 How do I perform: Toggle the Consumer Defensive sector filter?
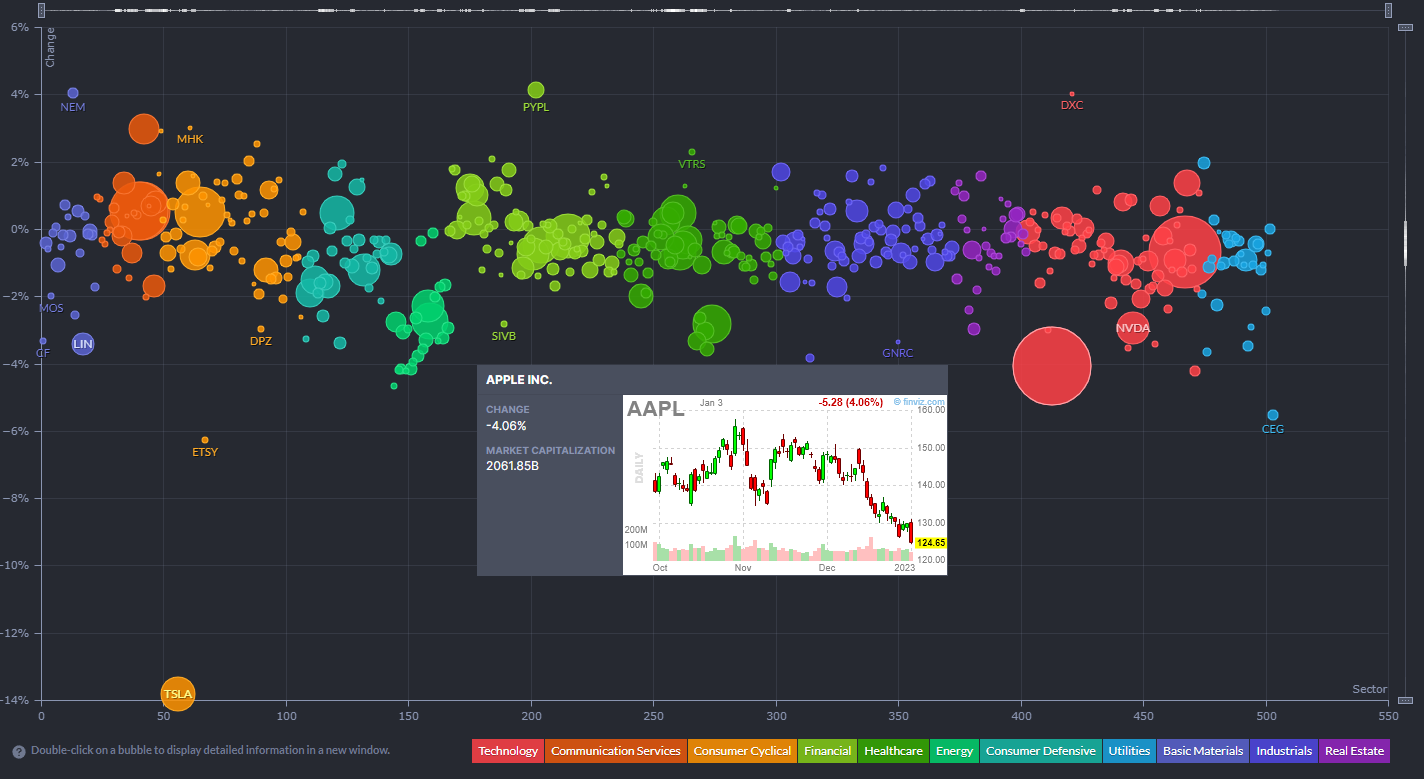coord(1041,751)
